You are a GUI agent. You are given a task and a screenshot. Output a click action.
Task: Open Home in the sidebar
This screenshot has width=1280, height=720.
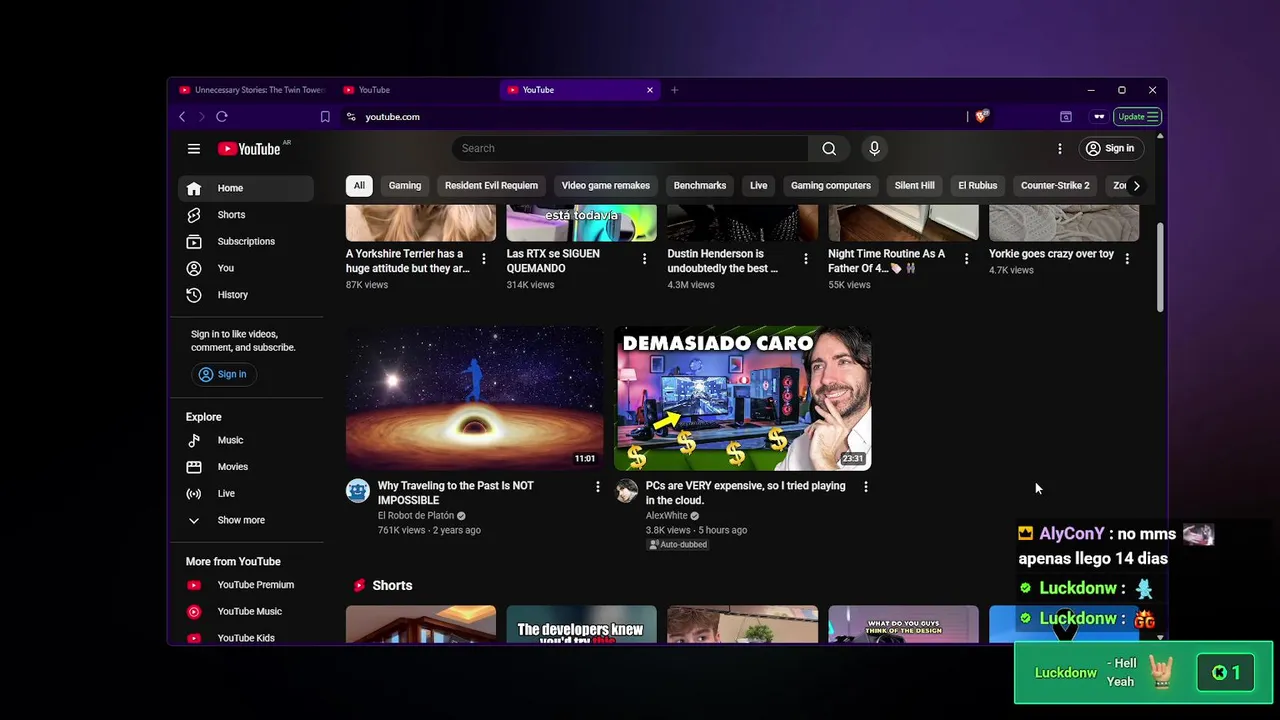click(246, 188)
